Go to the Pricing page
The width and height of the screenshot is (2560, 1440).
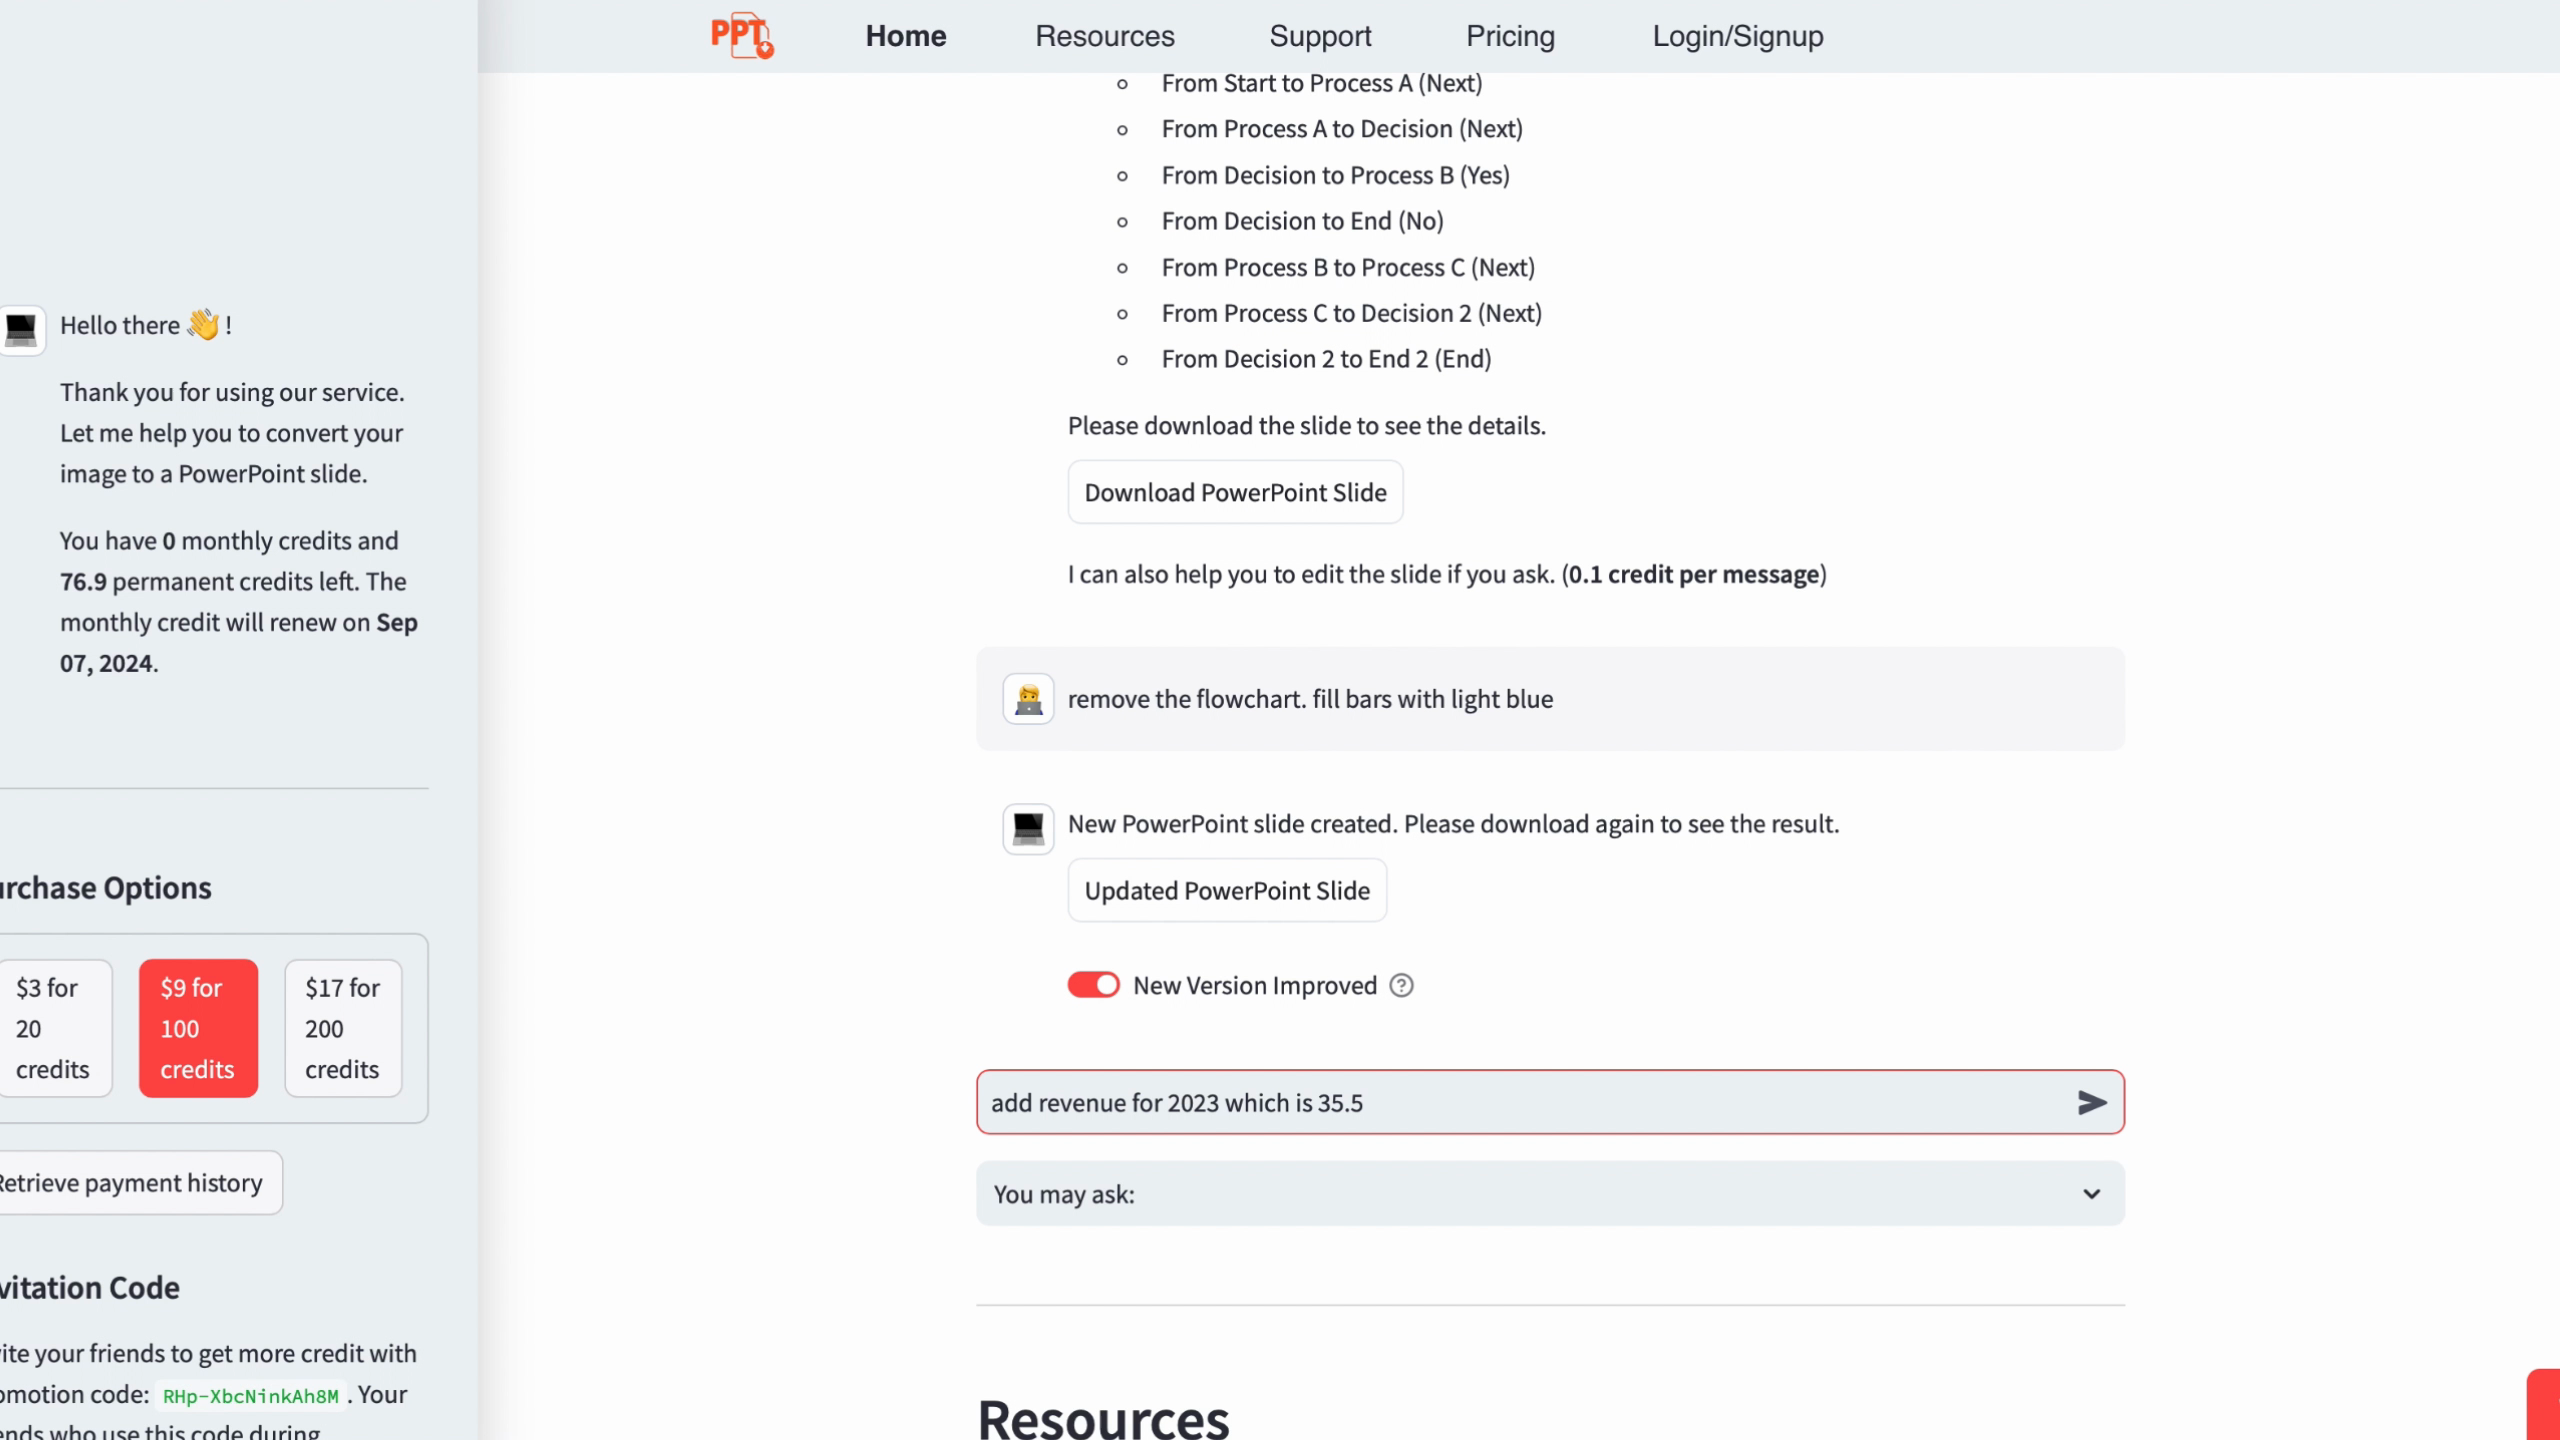click(1510, 36)
